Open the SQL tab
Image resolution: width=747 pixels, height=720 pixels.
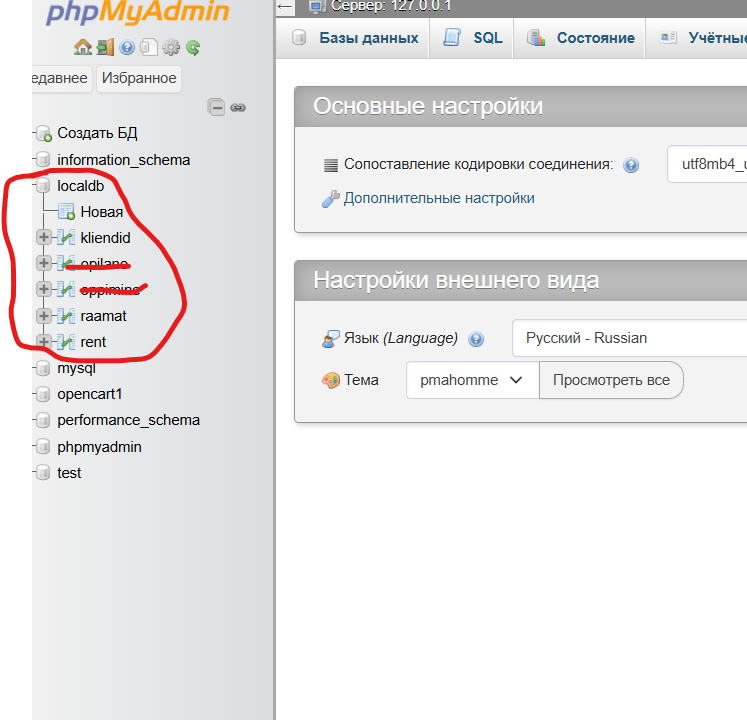474,38
